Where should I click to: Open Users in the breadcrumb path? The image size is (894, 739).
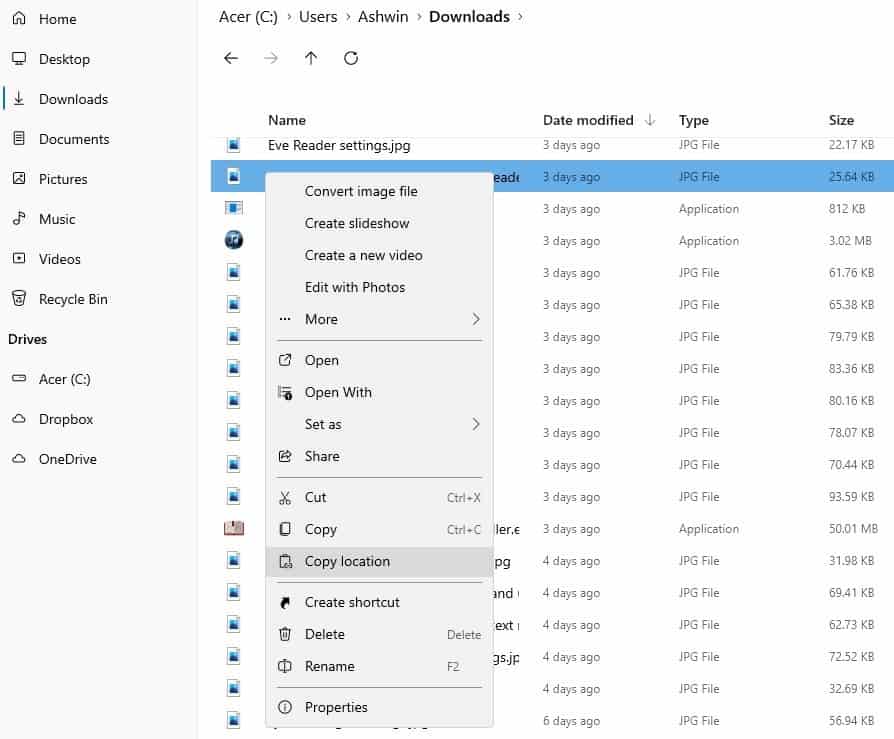(318, 17)
